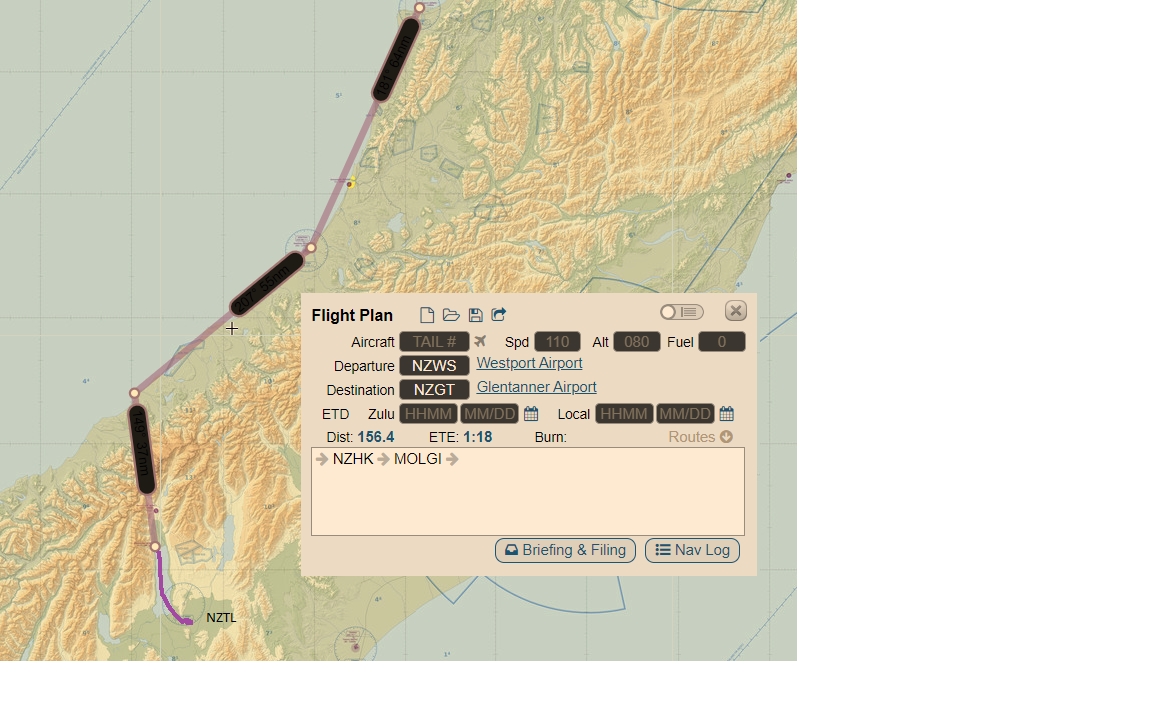1152x720 pixels.
Task: Click the Zulu HHMM time field
Action: pos(428,414)
